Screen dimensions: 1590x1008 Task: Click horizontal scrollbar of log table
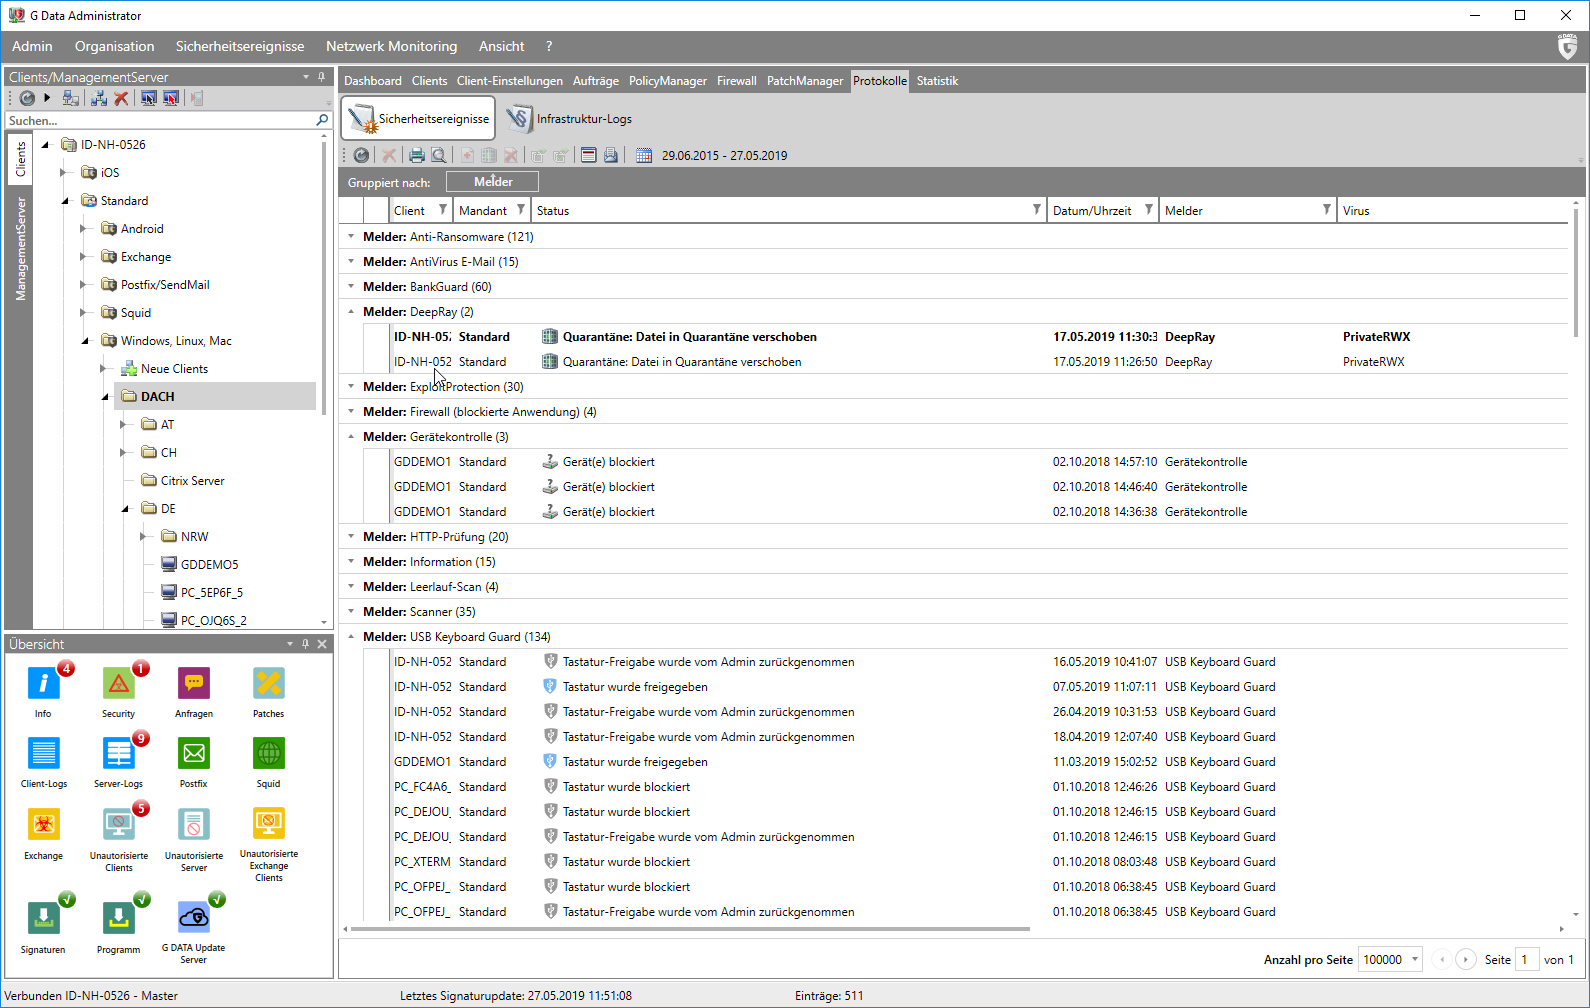click(690, 929)
